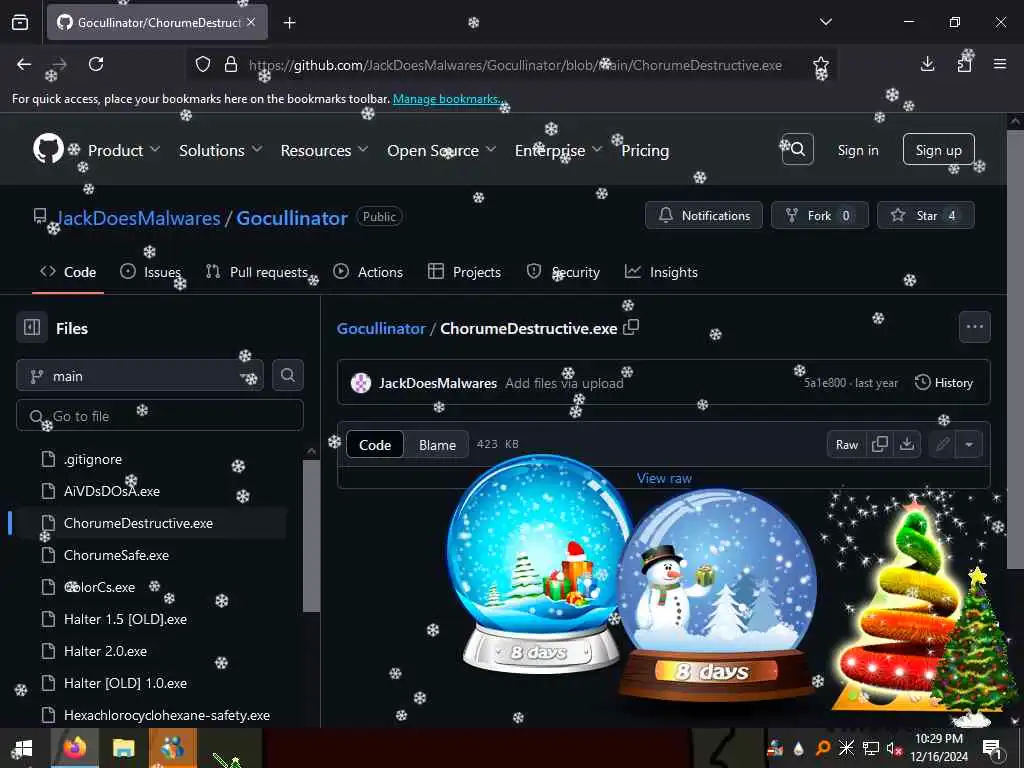
Task: Click Sign in
Action: (857, 150)
